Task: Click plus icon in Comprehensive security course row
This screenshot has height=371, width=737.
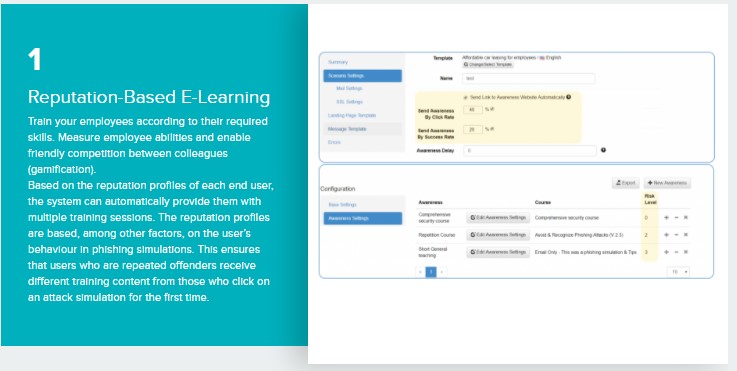Action: click(666, 218)
